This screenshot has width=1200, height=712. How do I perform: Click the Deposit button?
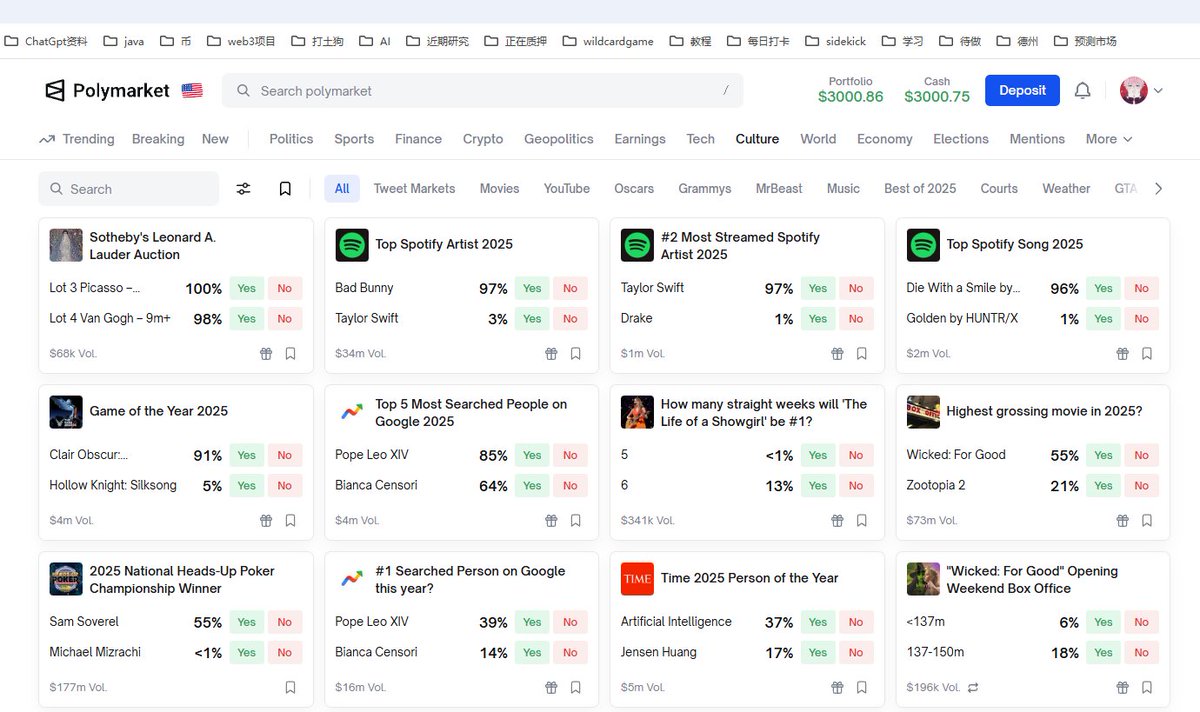(x=1022, y=90)
